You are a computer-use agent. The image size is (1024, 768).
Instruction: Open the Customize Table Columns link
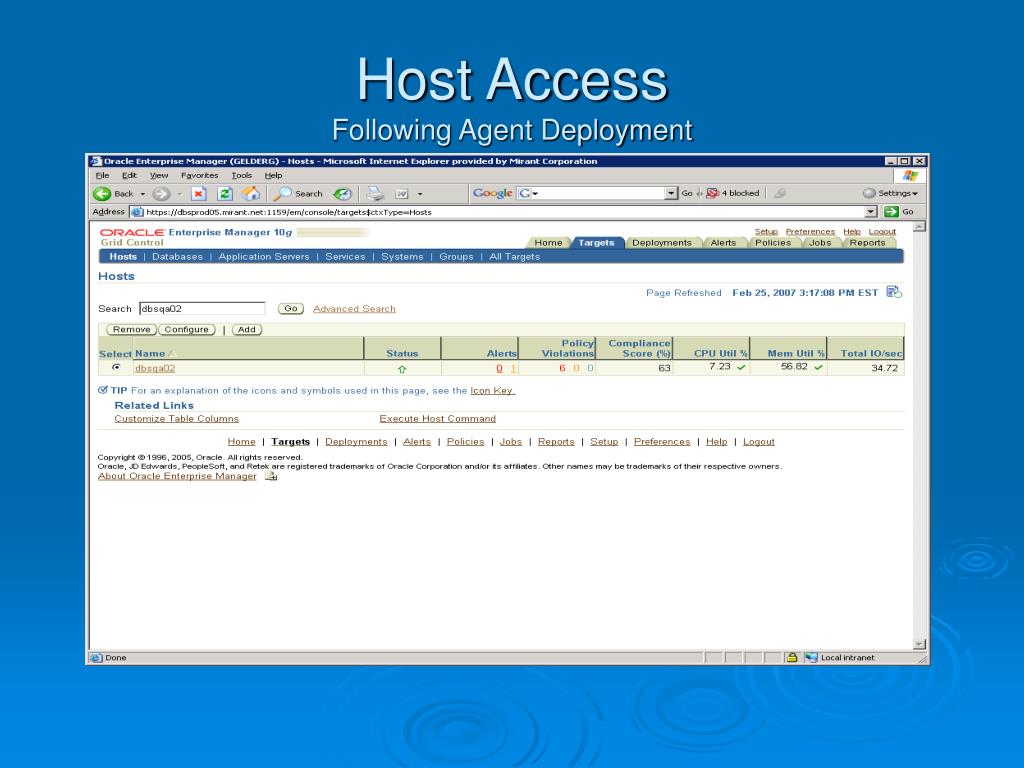(176, 419)
